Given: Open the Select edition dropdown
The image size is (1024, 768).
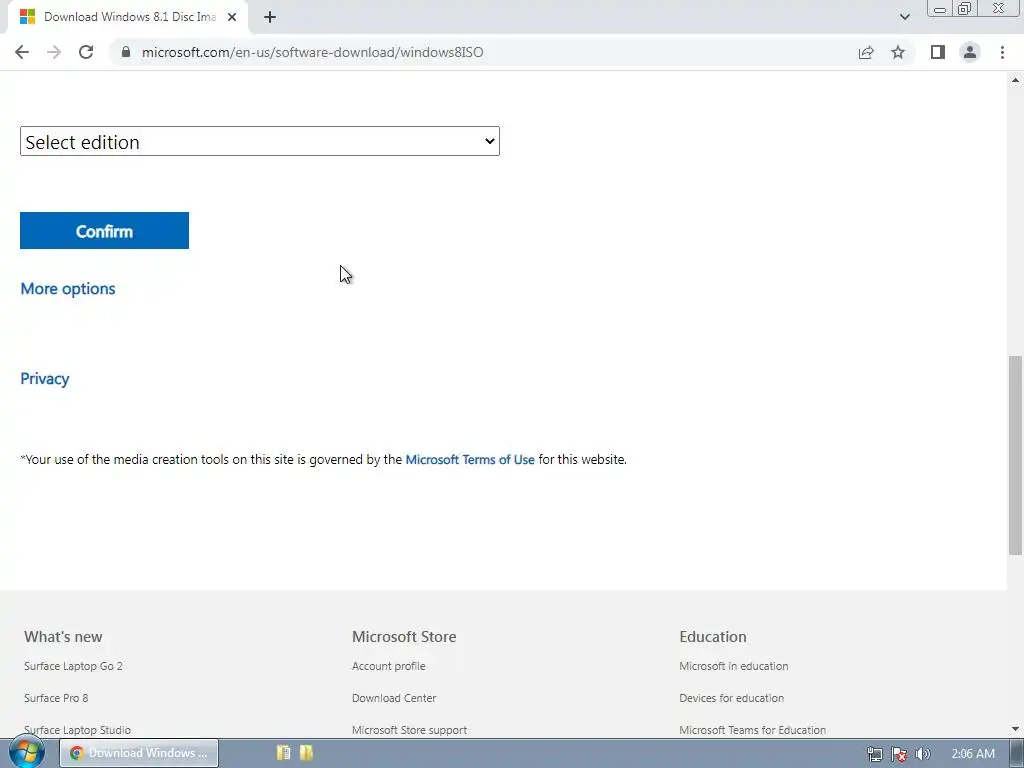Looking at the screenshot, I should [260, 141].
